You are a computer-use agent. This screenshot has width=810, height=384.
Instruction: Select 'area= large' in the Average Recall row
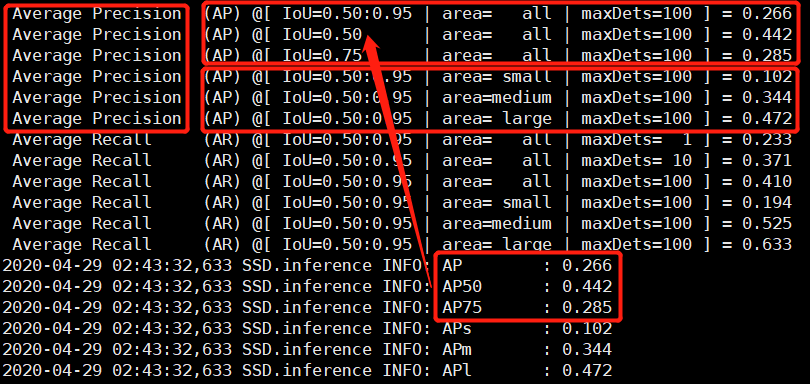[497, 244]
